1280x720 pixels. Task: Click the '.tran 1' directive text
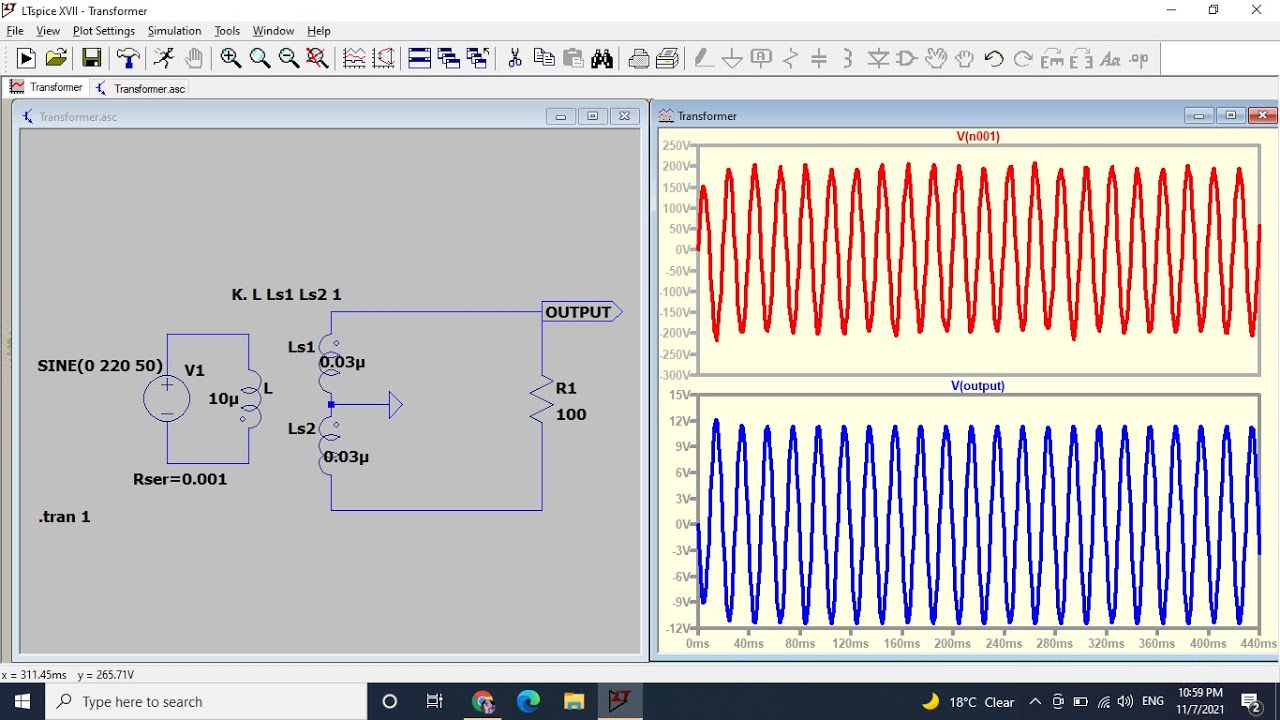[x=65, y=517]
